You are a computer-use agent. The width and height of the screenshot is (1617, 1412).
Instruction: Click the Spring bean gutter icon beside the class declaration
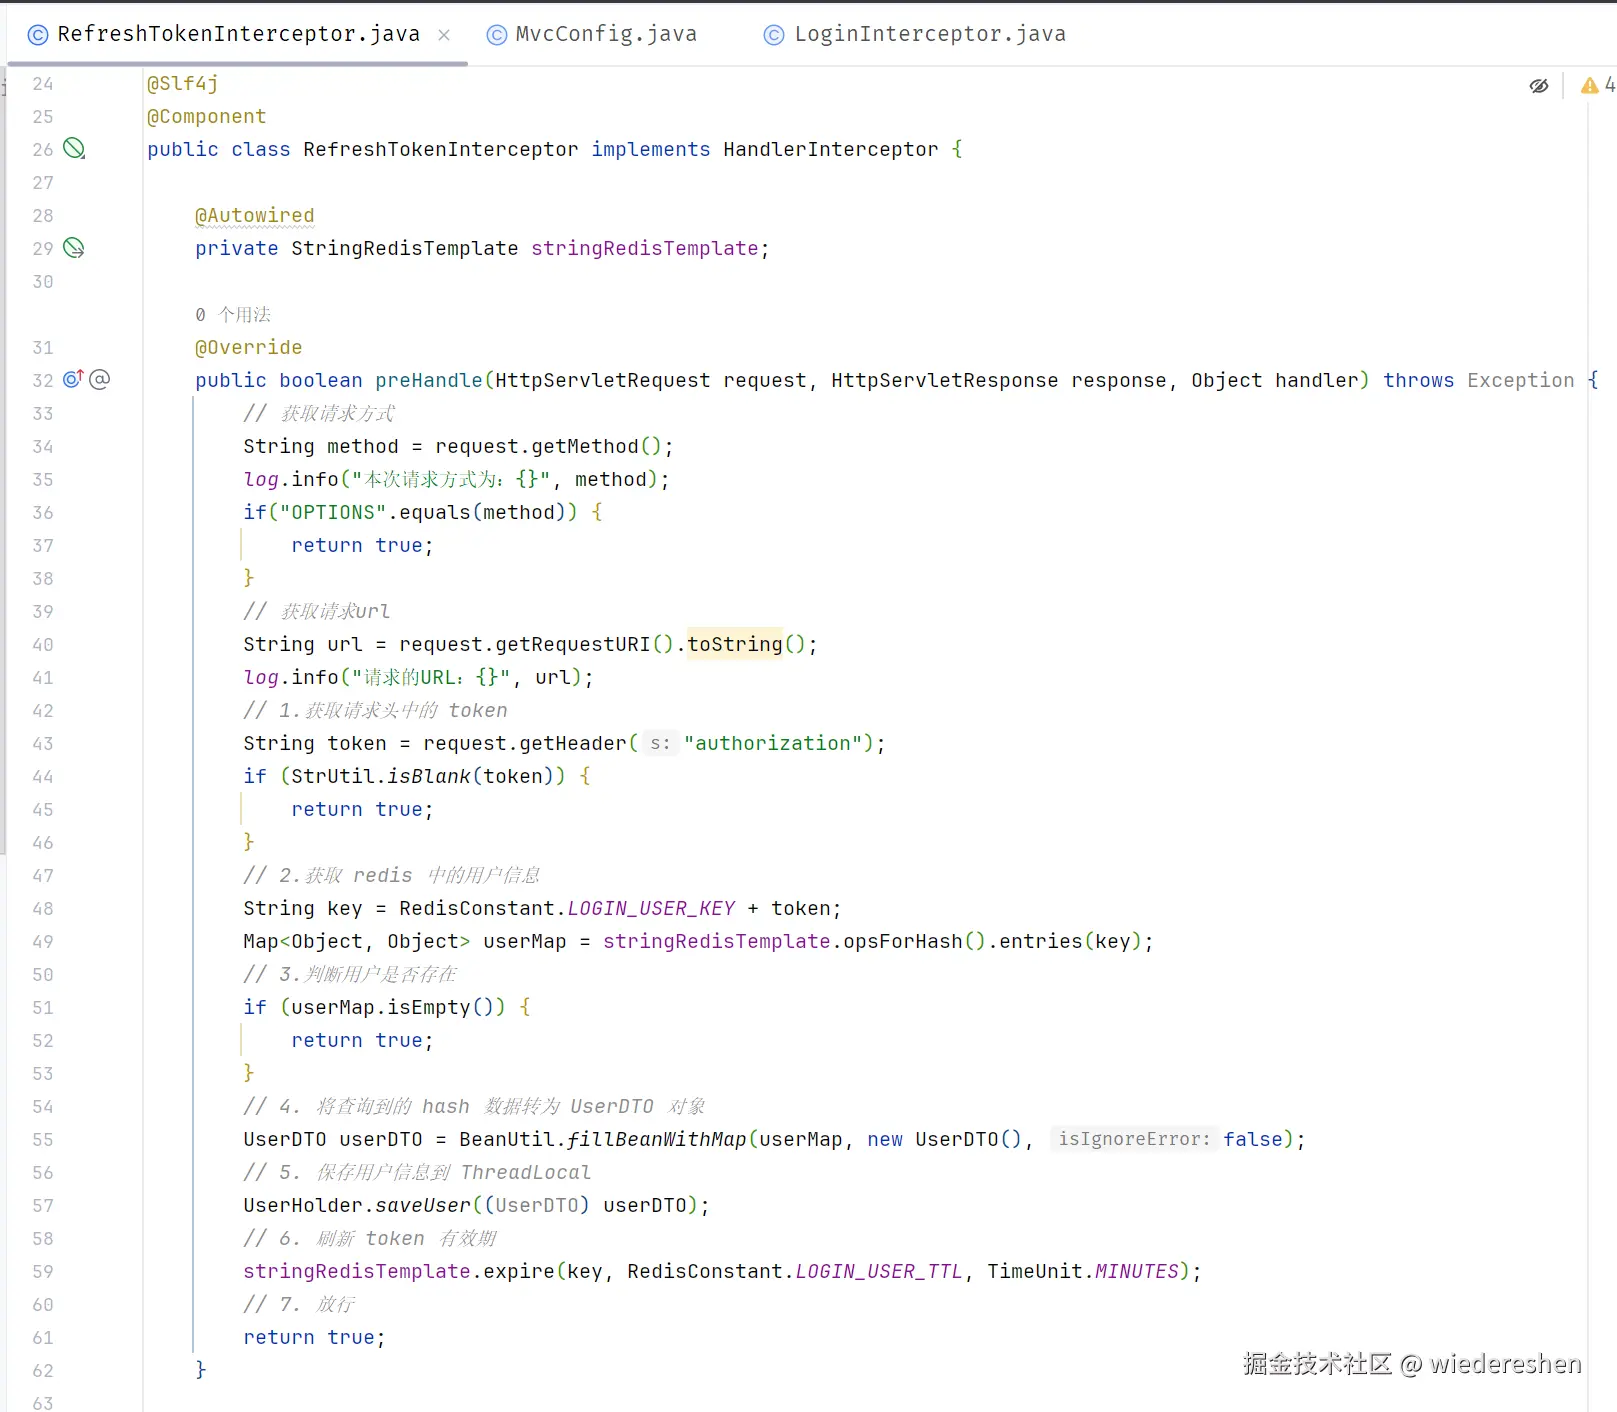coord(74,149)
